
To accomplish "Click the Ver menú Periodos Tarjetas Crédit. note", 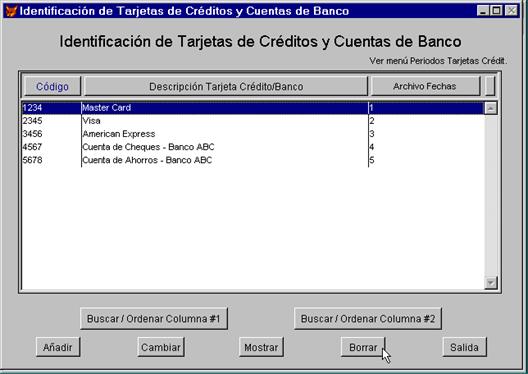I will point(438,61).
